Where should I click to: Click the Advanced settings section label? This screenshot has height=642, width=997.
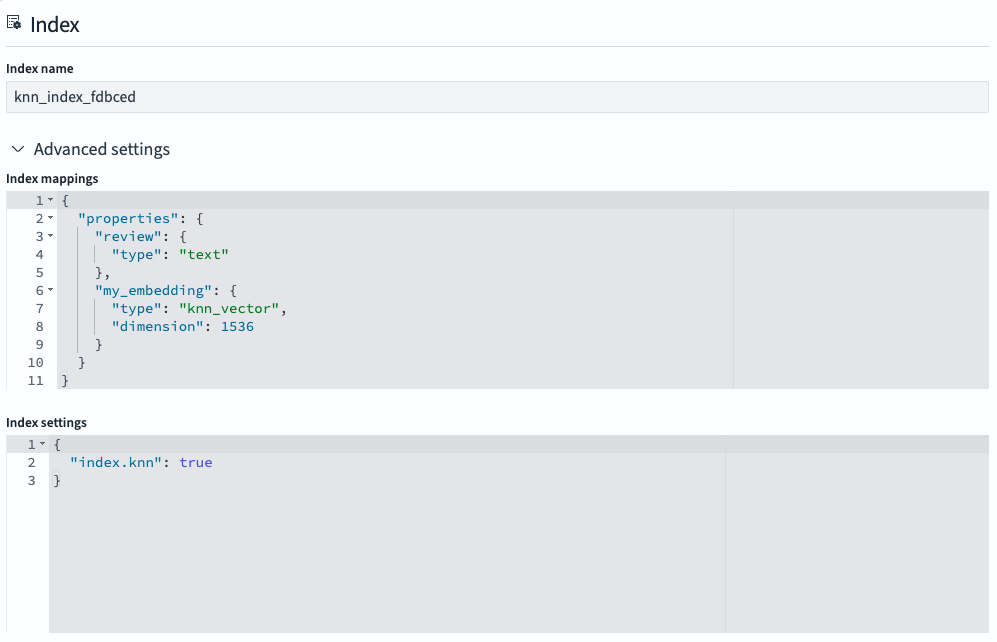coord(101,149)
